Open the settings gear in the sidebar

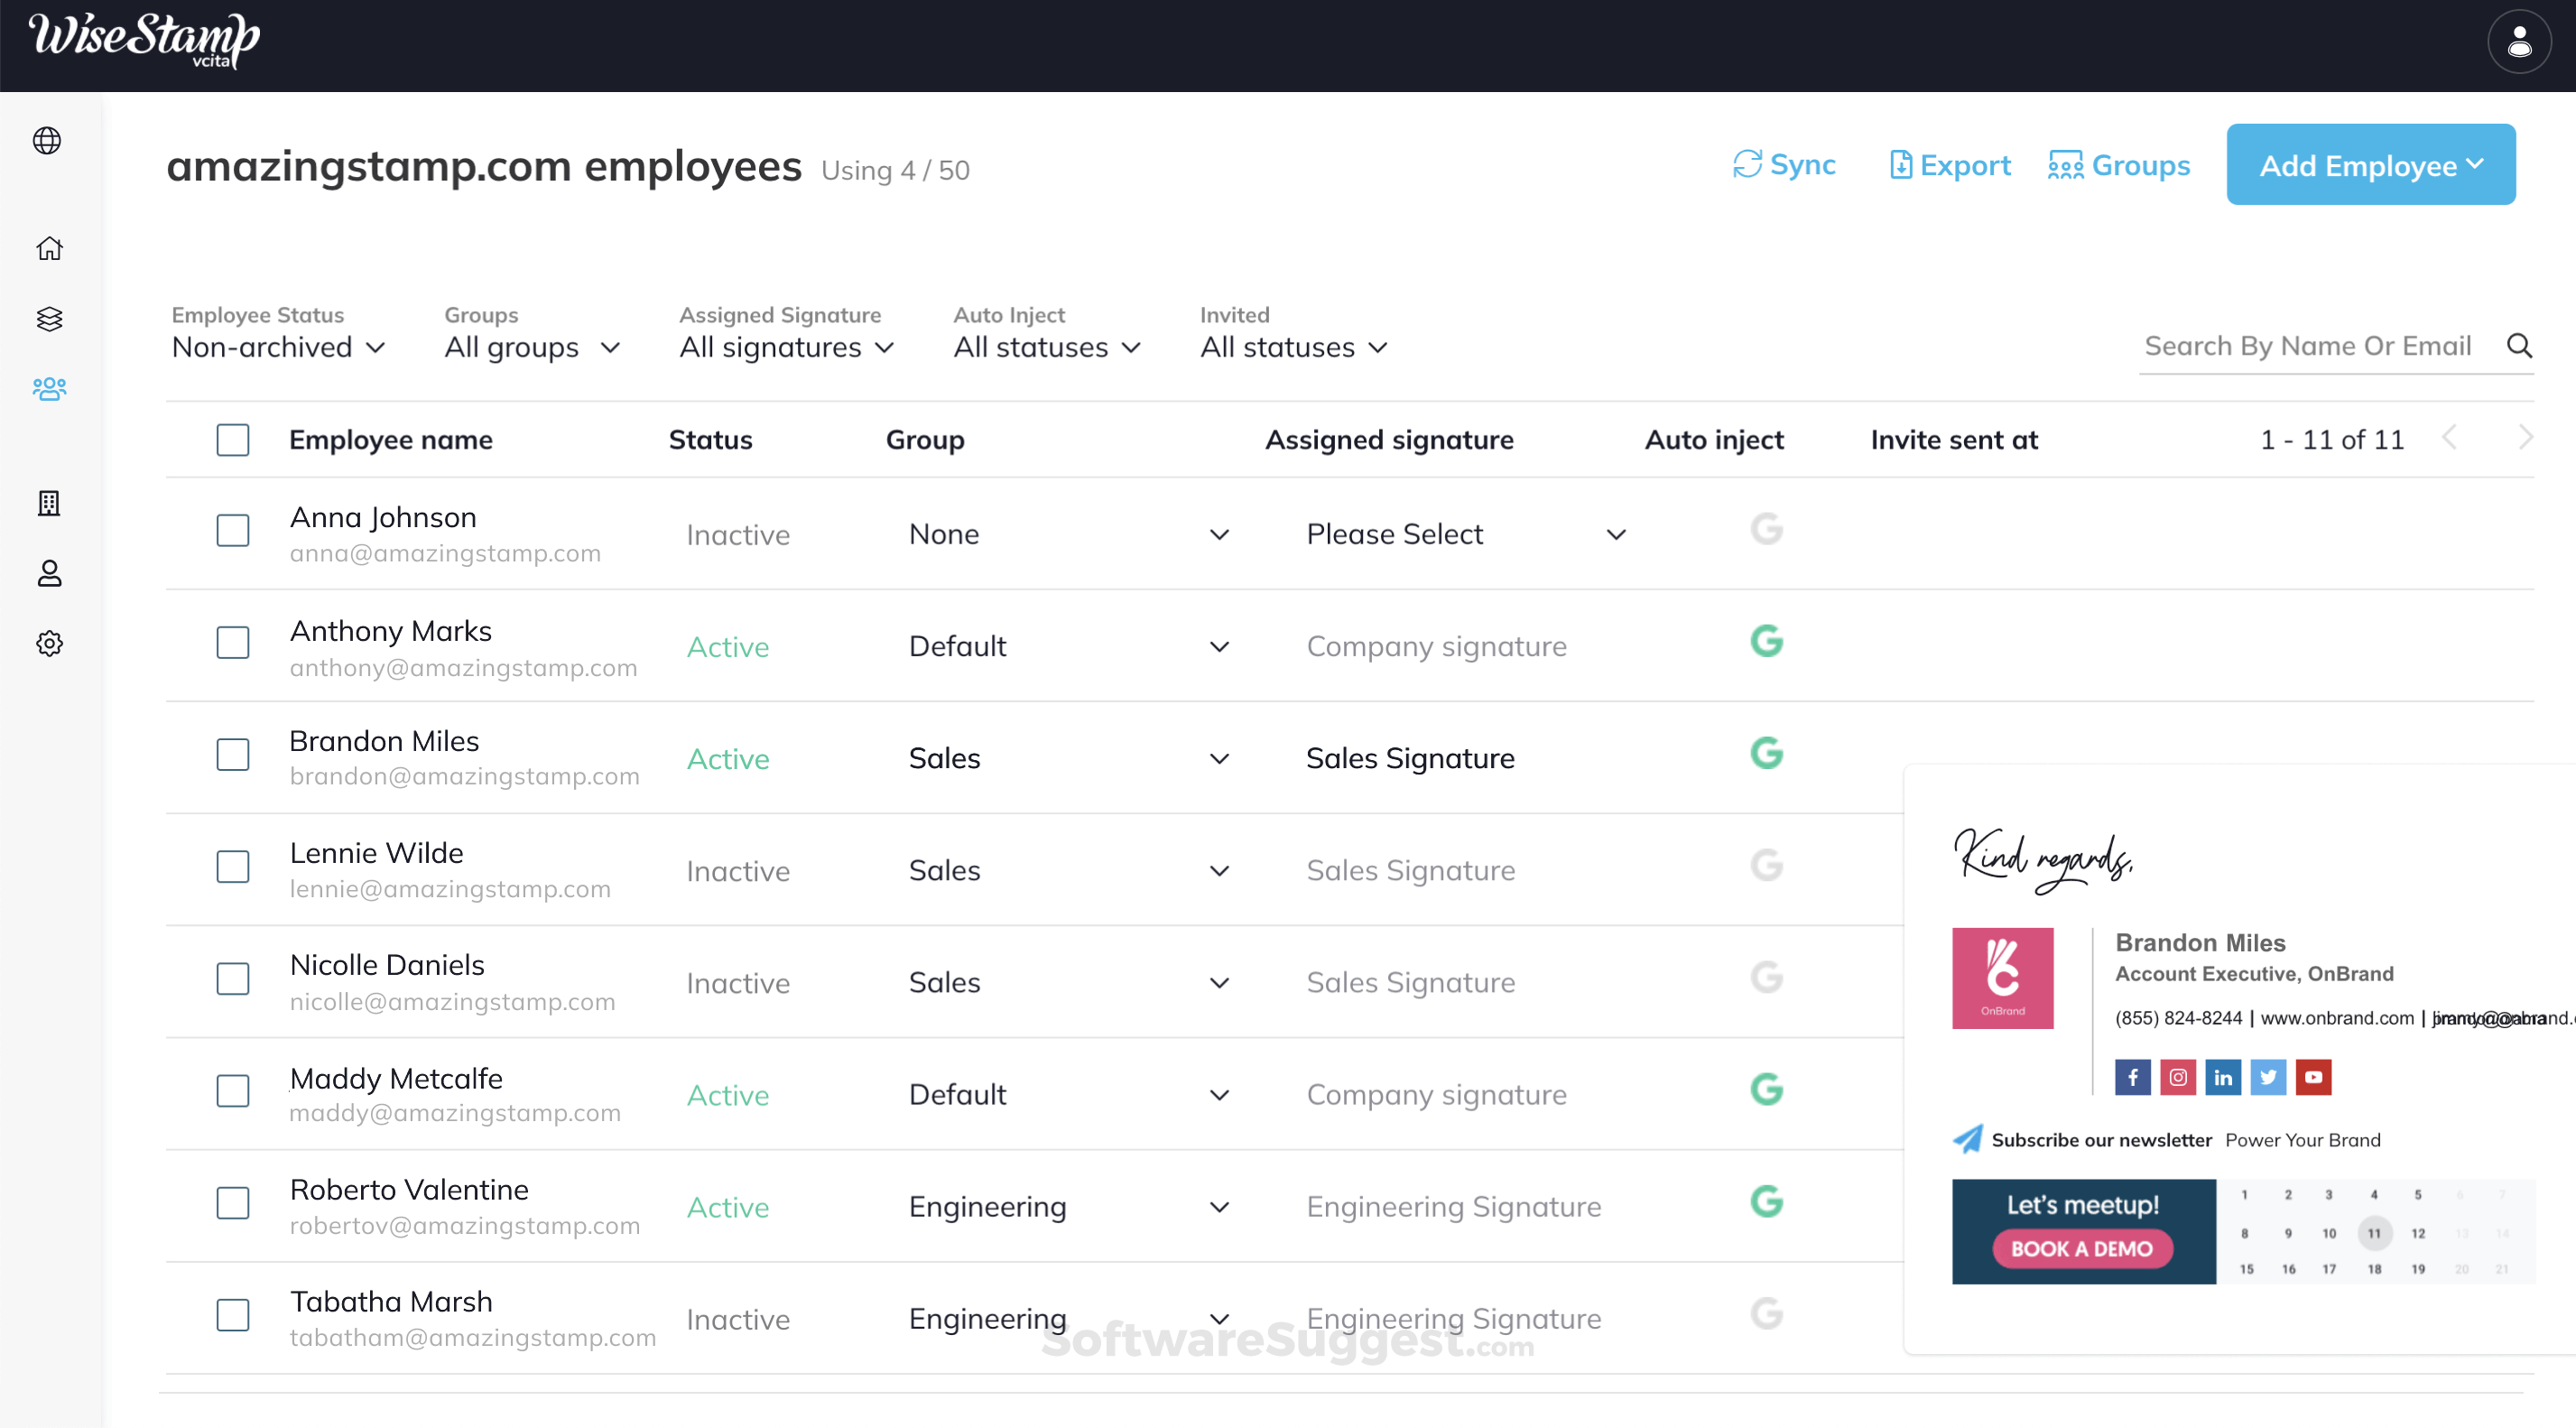point(49,643)
